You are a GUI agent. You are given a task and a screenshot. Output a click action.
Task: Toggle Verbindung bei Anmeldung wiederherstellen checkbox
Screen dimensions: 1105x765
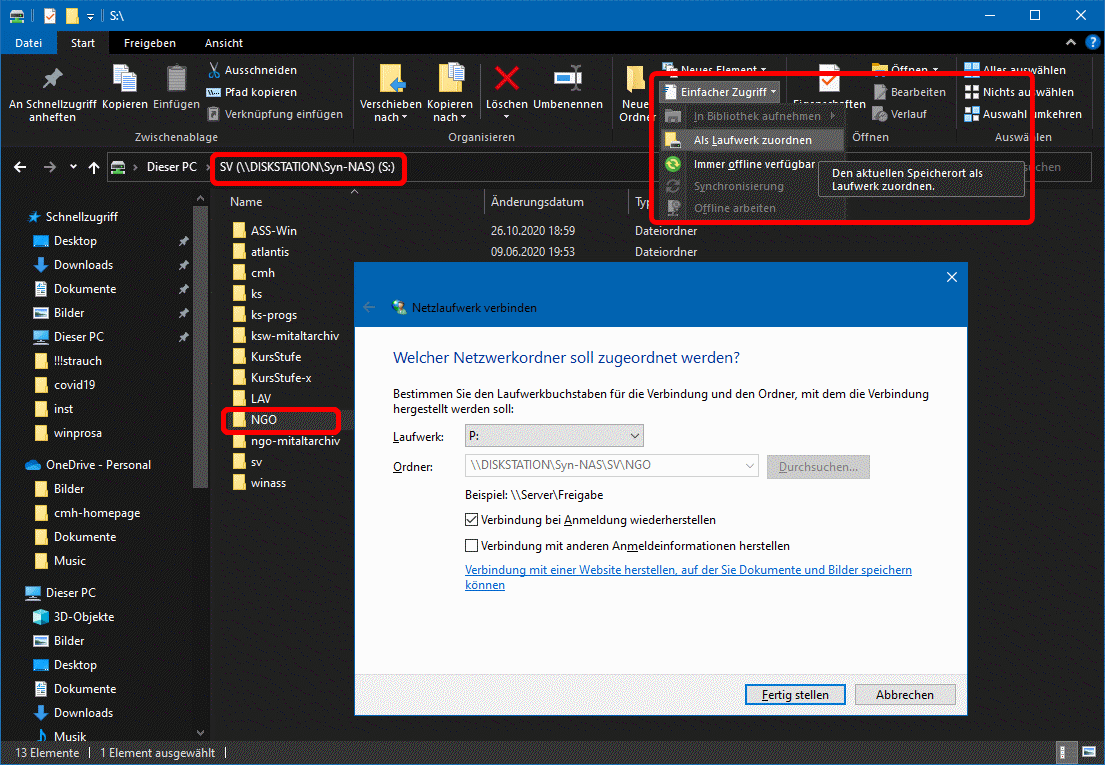point(472,520)
